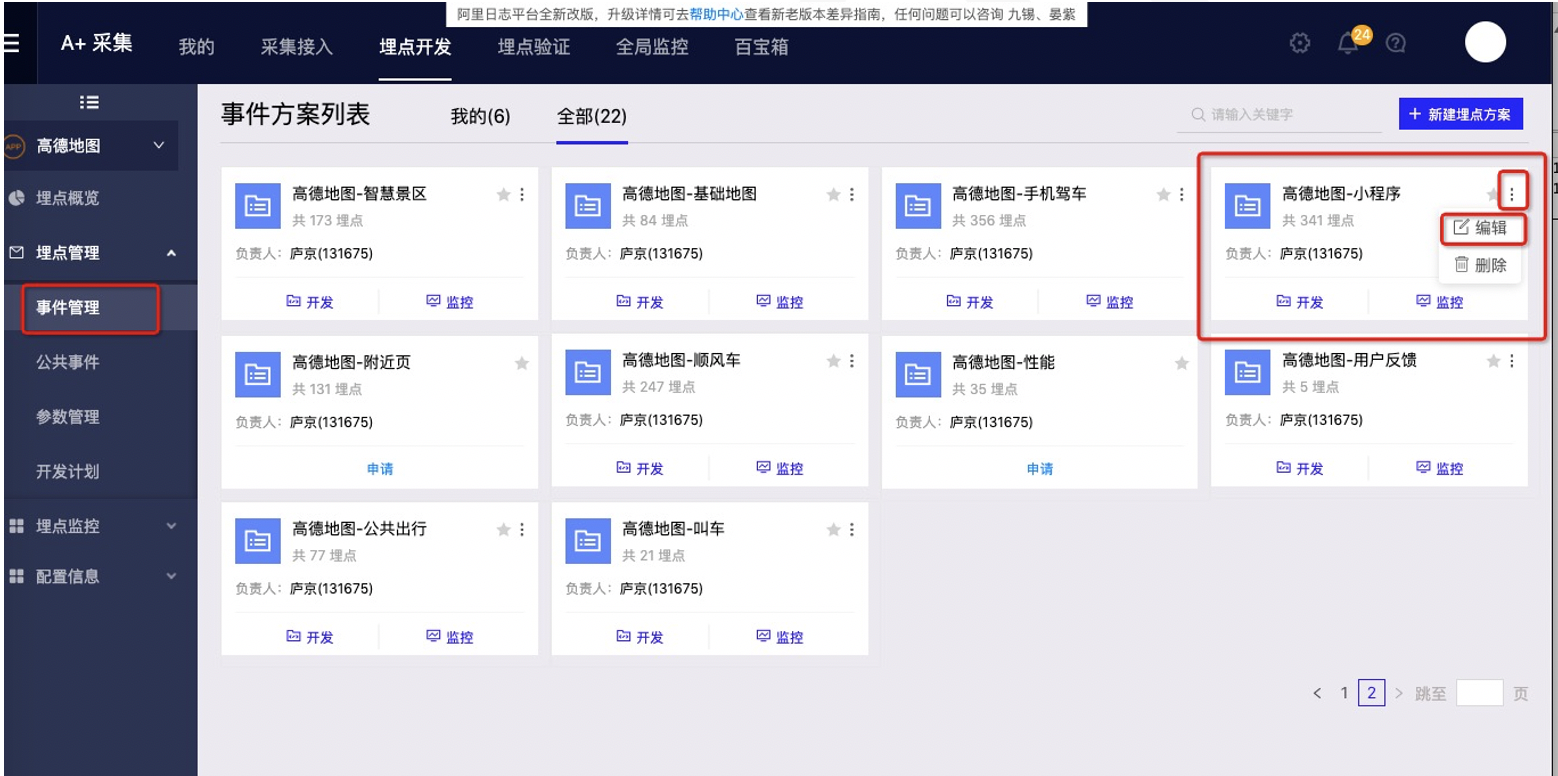
Task: Click 监控 on 高德地图-手机驾车 card
Action: coord(1109,301)
